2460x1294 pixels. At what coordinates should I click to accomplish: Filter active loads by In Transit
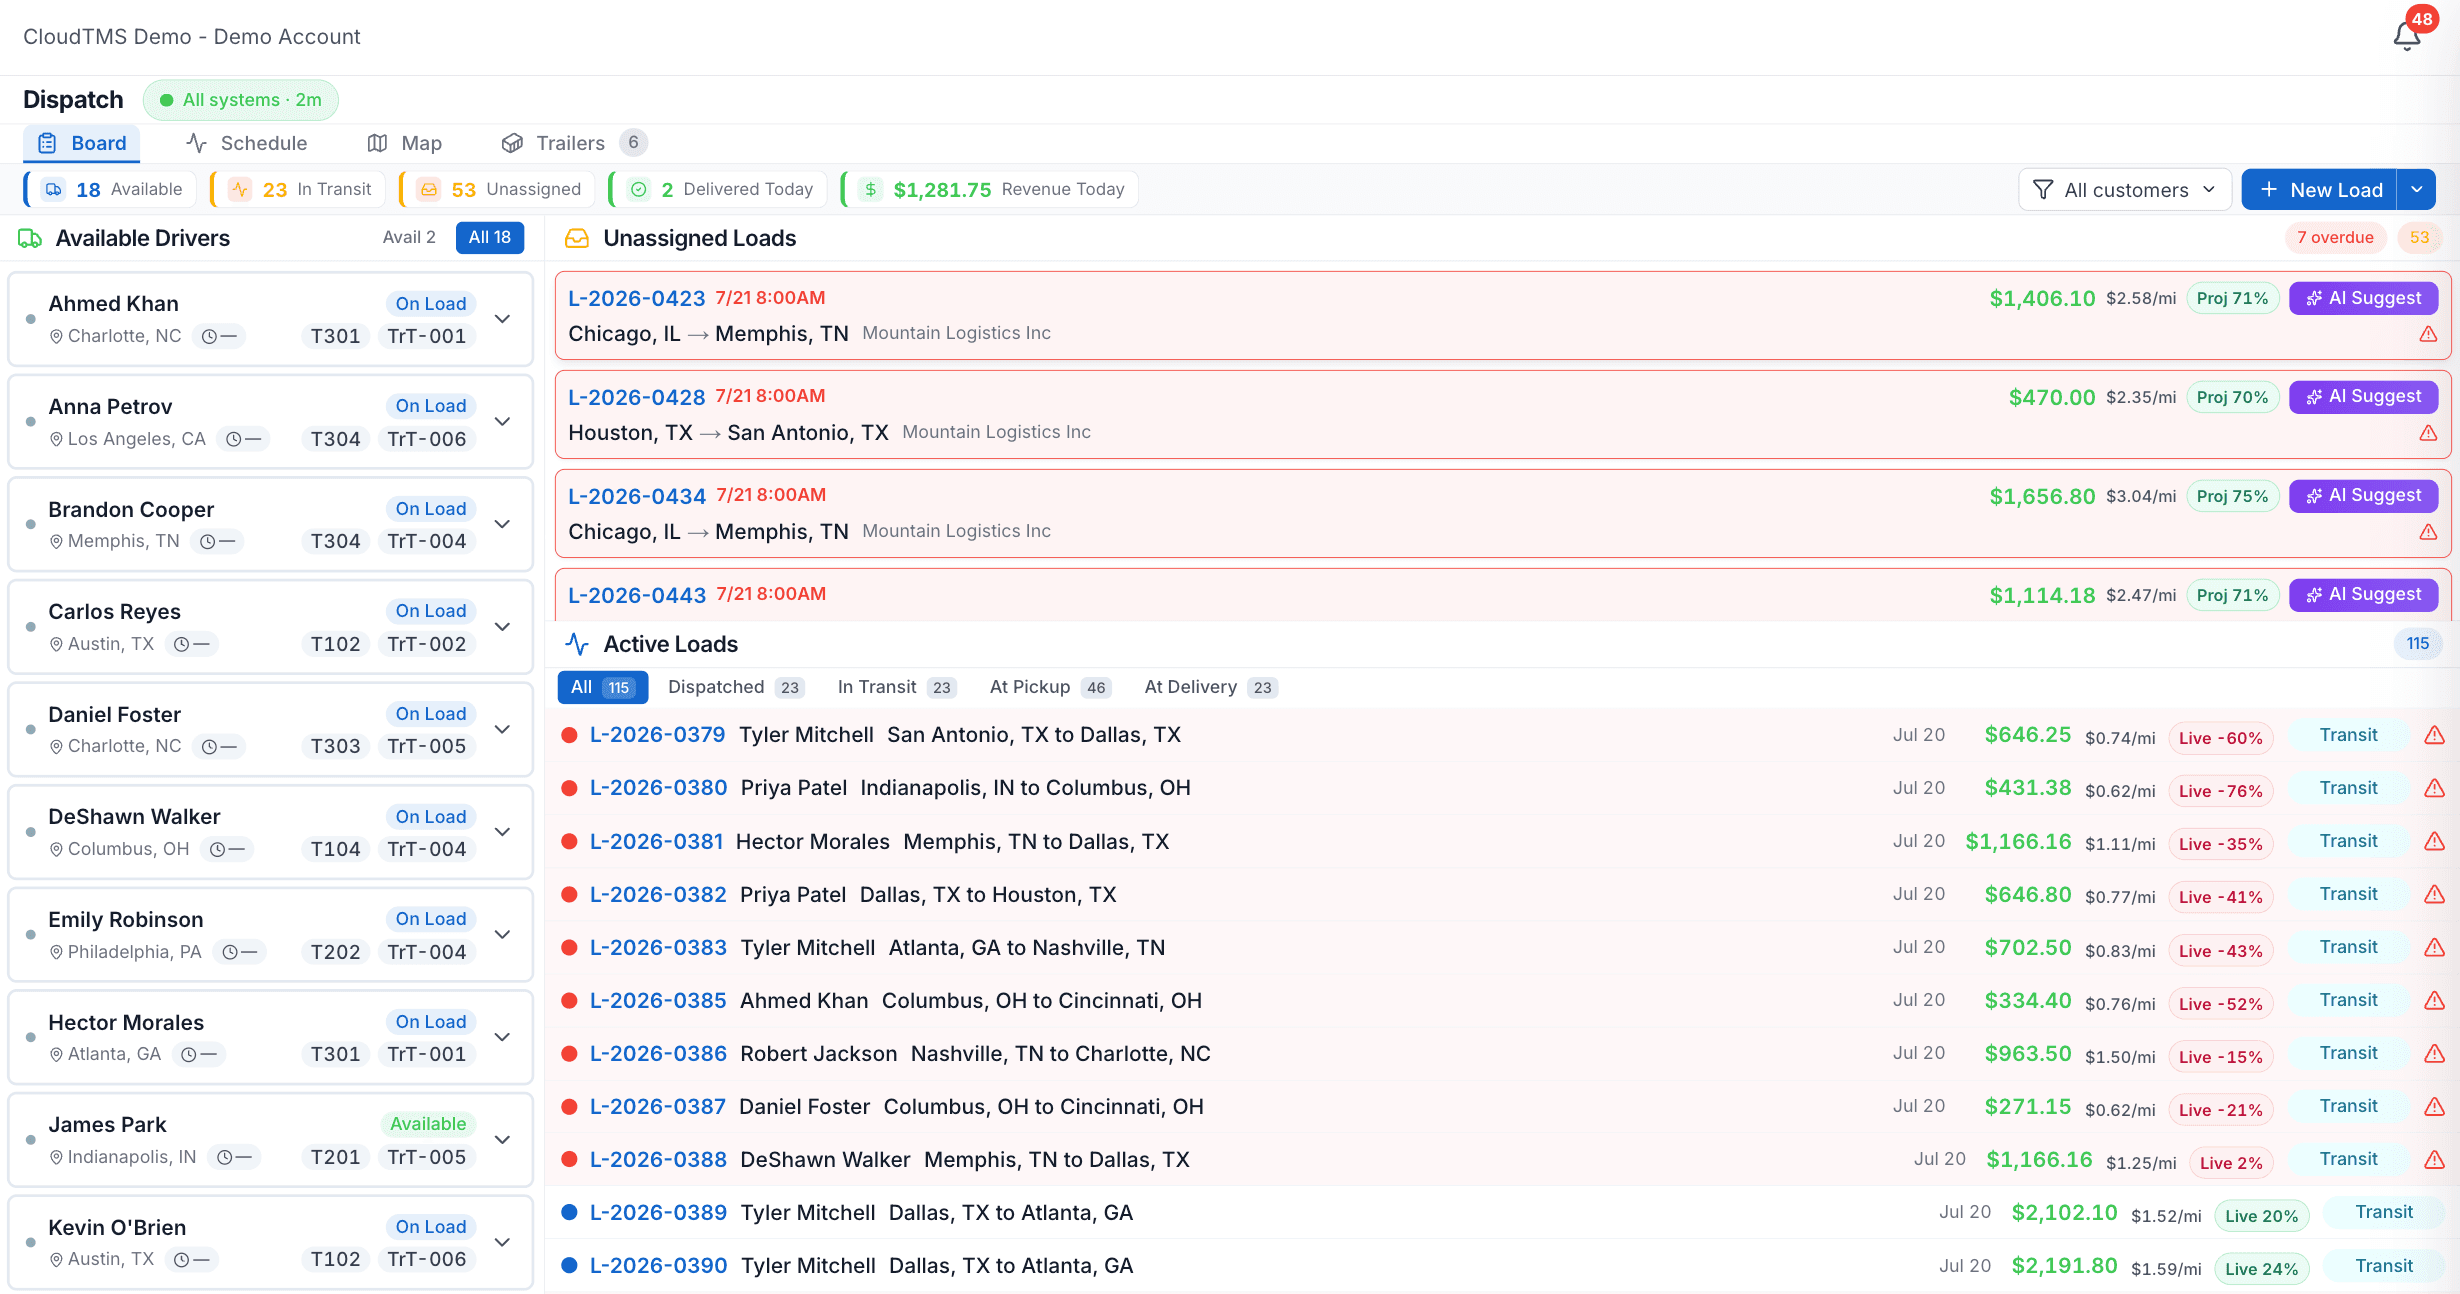point(897,687)
